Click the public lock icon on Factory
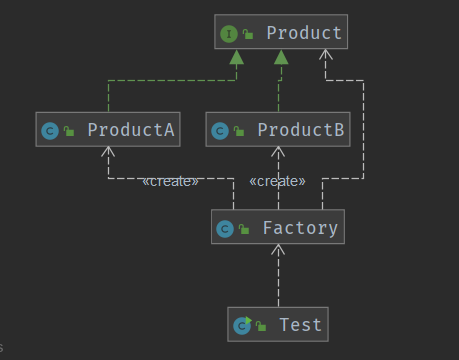This screenshot has width=459, height=360. click(244, 229)
